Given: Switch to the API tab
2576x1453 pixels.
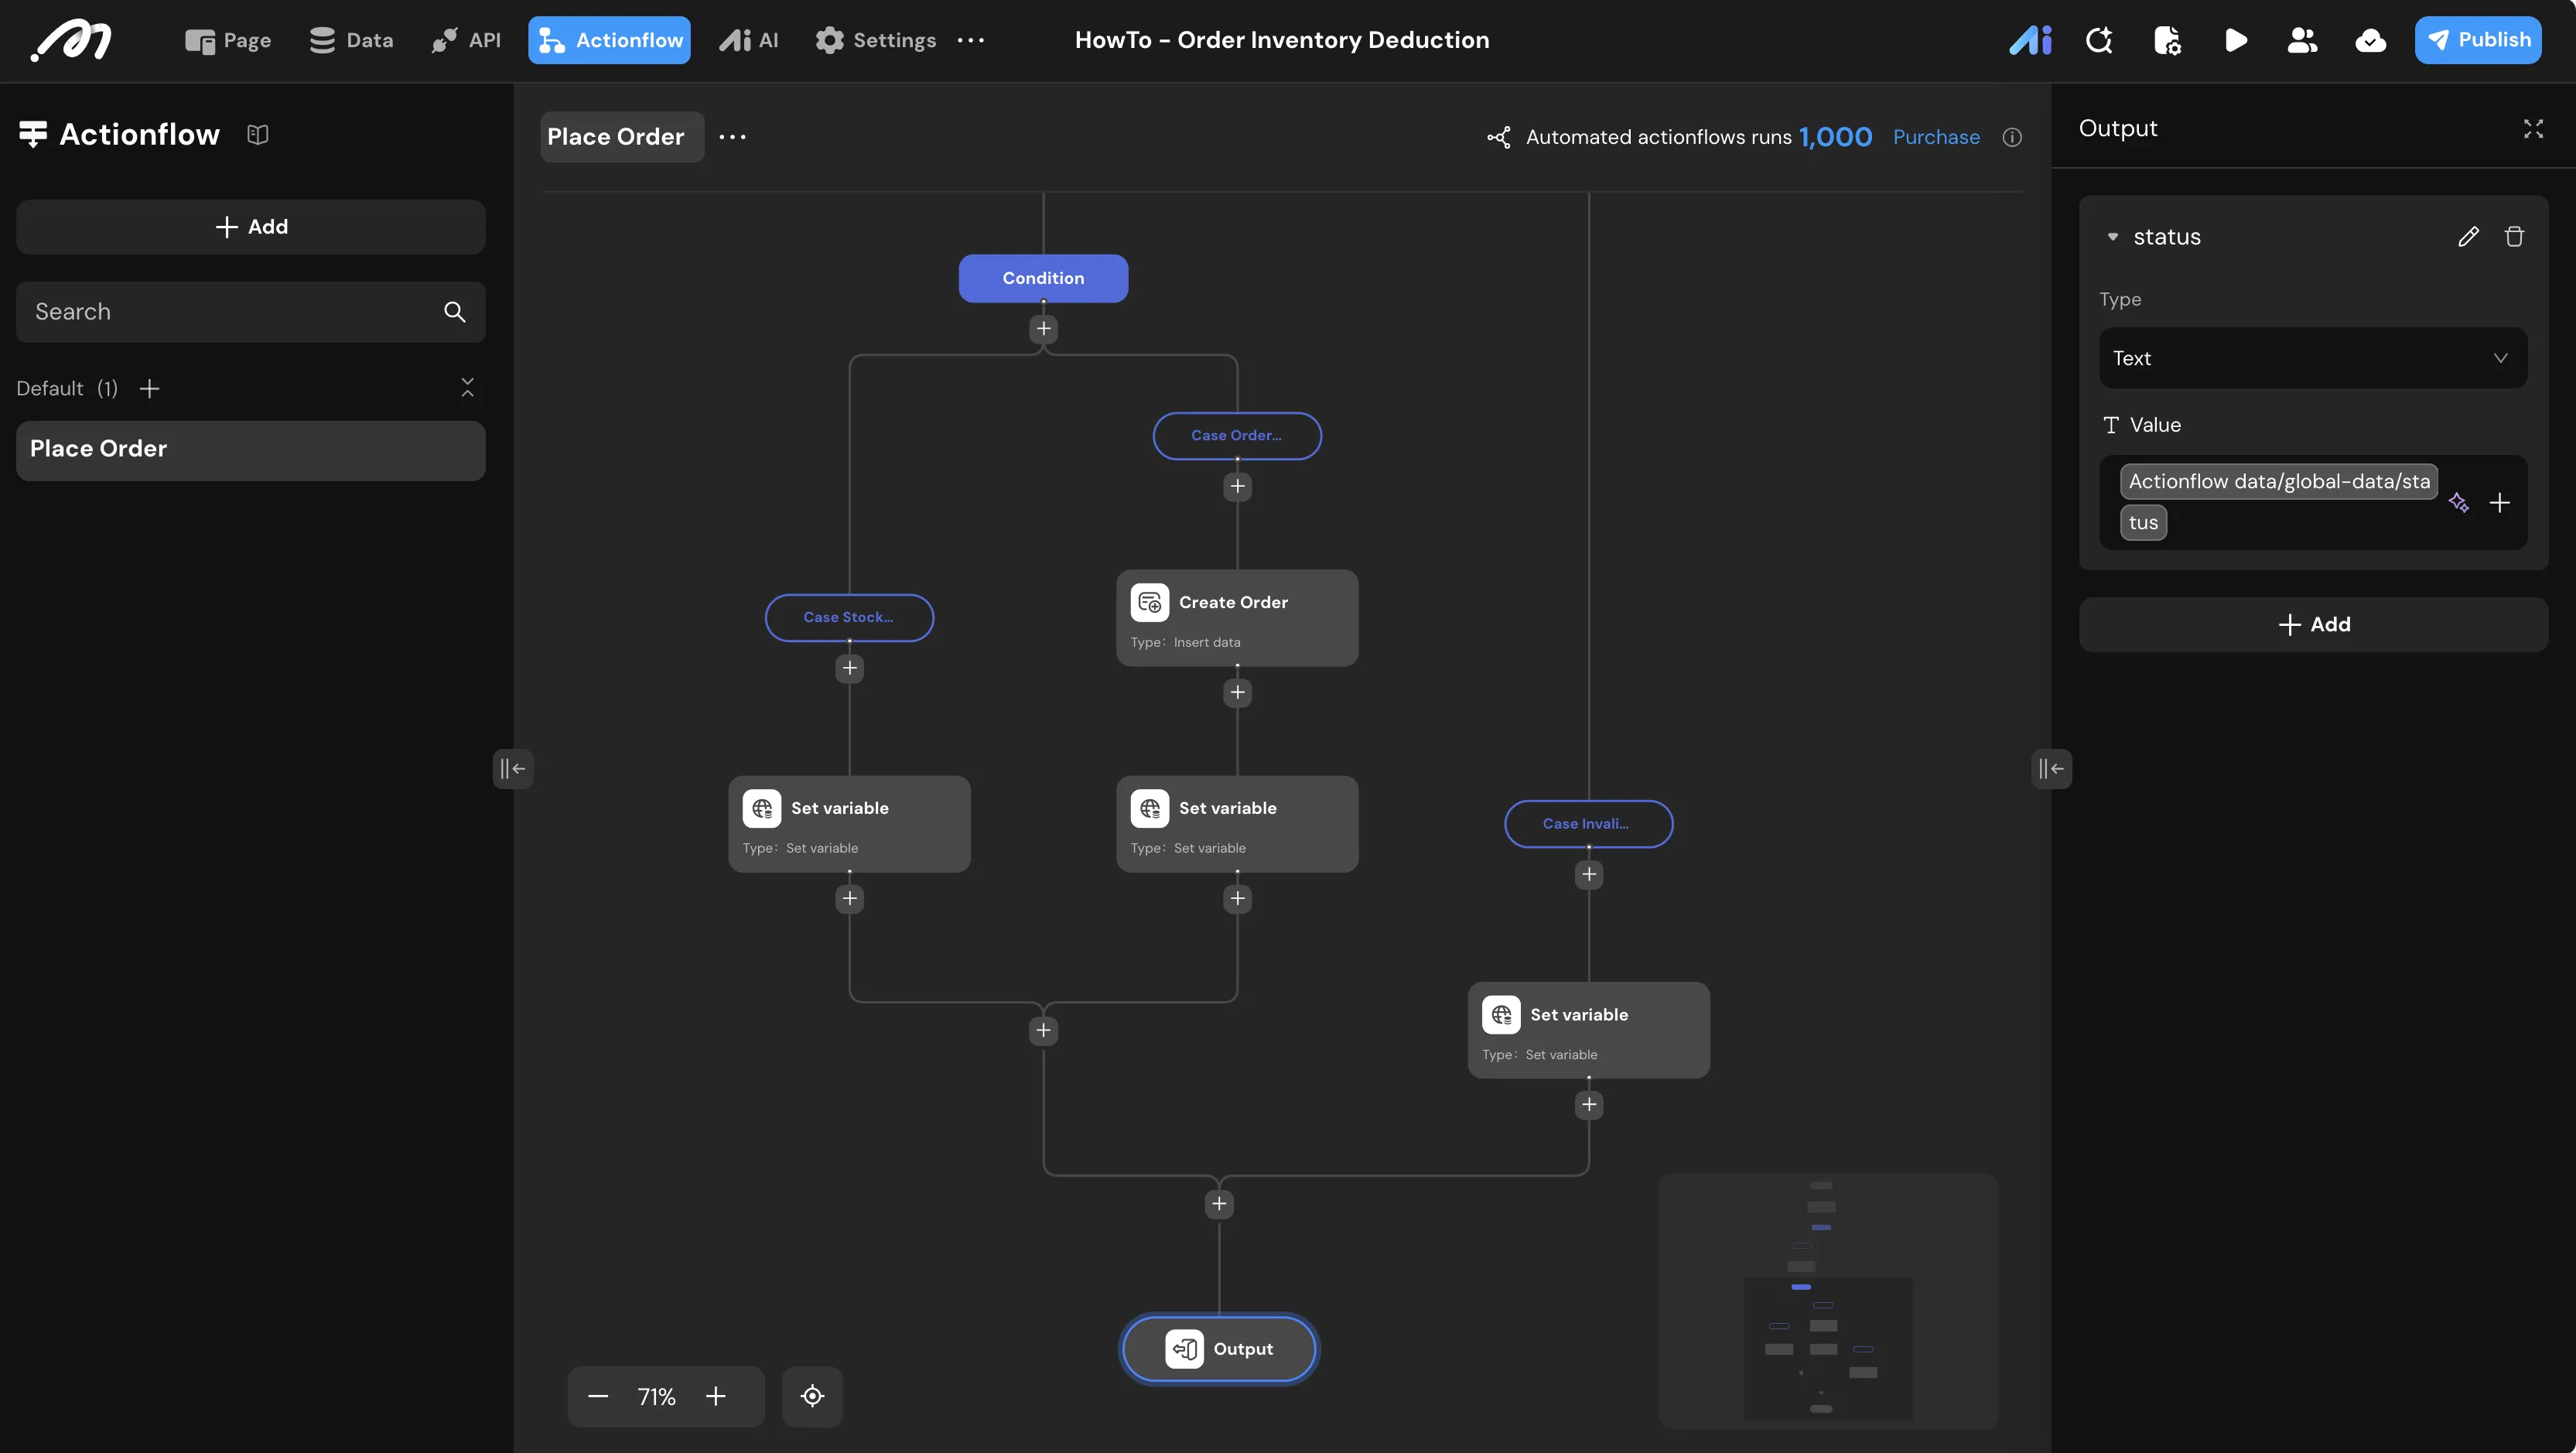Looking at the screenshot, I should [x=466, y=40].
